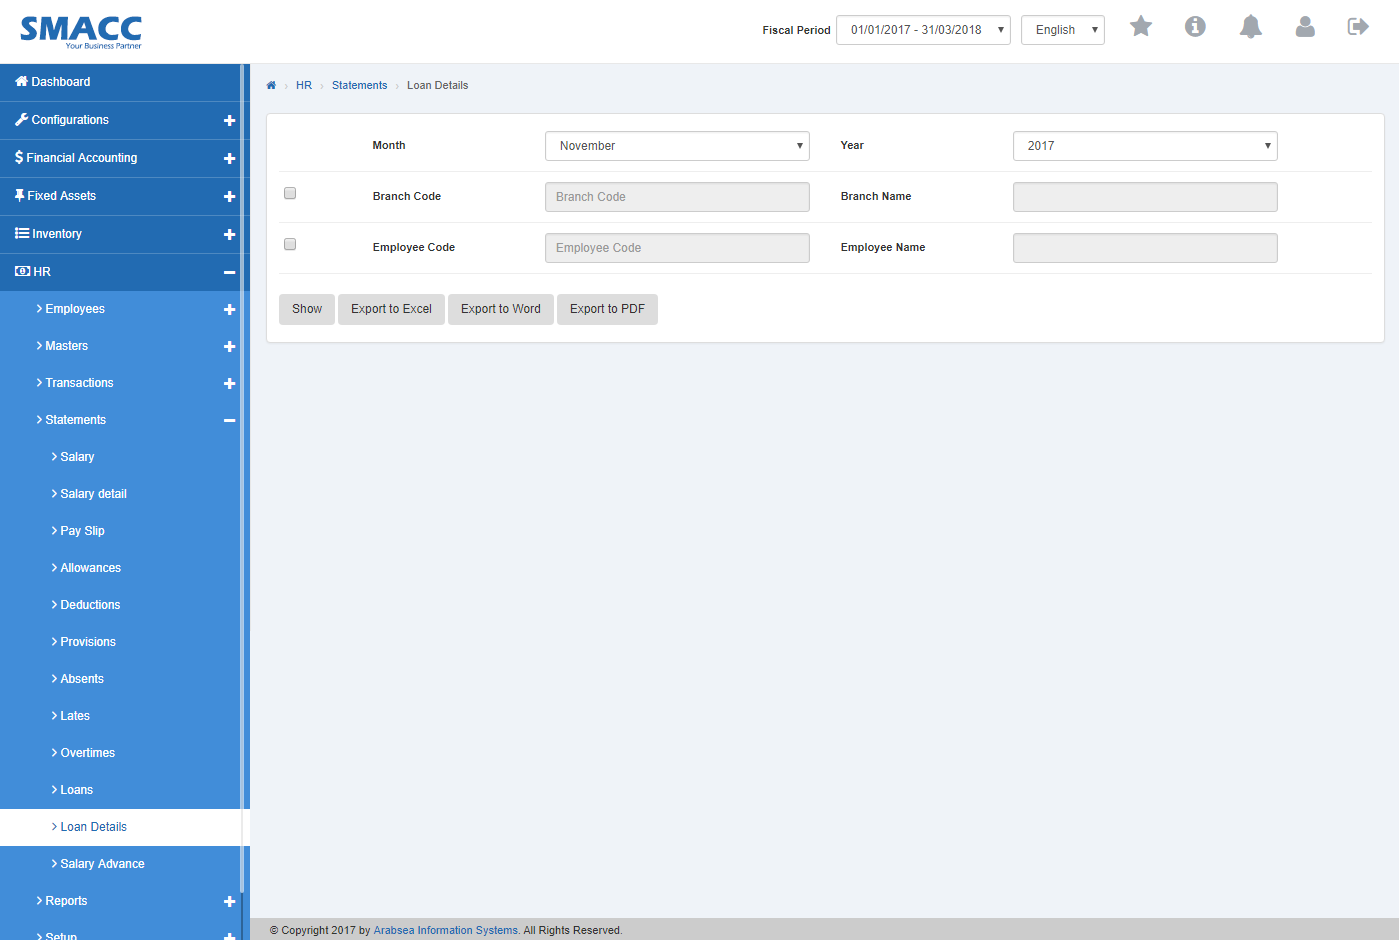Open the Fiscal Period dropdown
1399x940 pixels.
coord(923,30)
